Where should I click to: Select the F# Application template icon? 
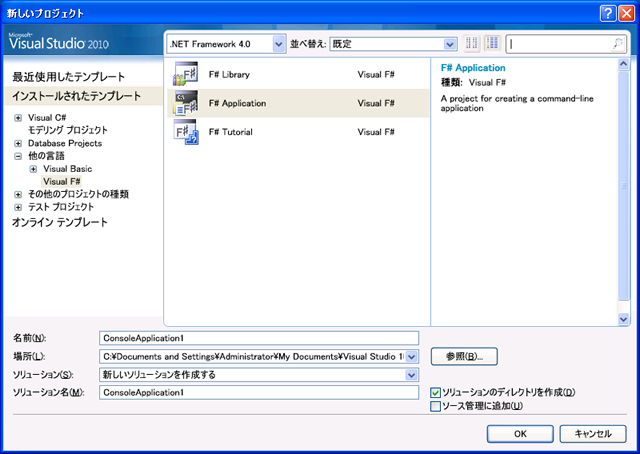tap(186, 103)
